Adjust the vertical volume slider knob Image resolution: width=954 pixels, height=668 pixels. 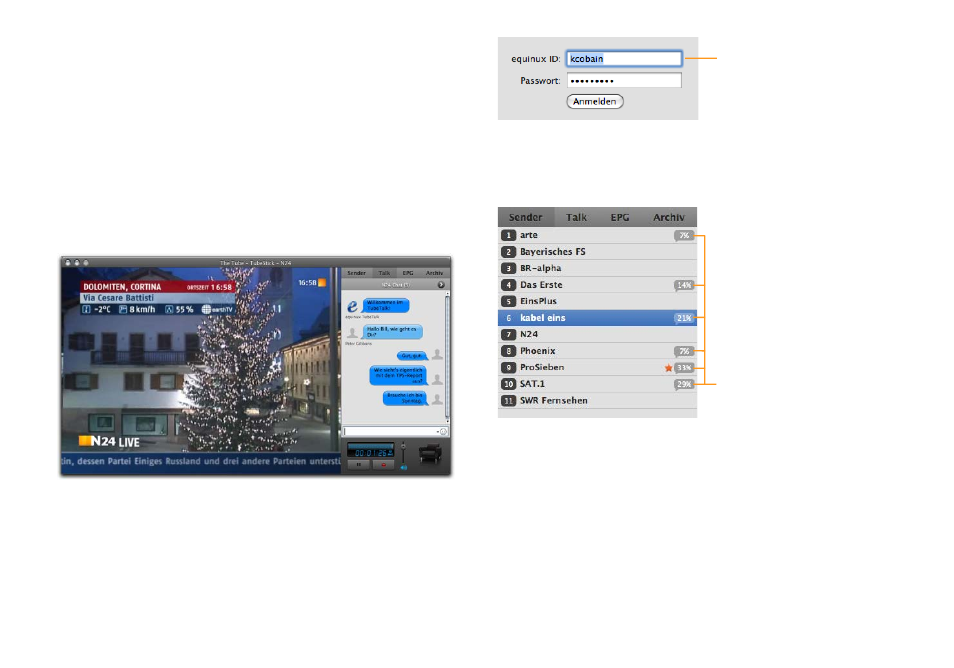(403, 446)
